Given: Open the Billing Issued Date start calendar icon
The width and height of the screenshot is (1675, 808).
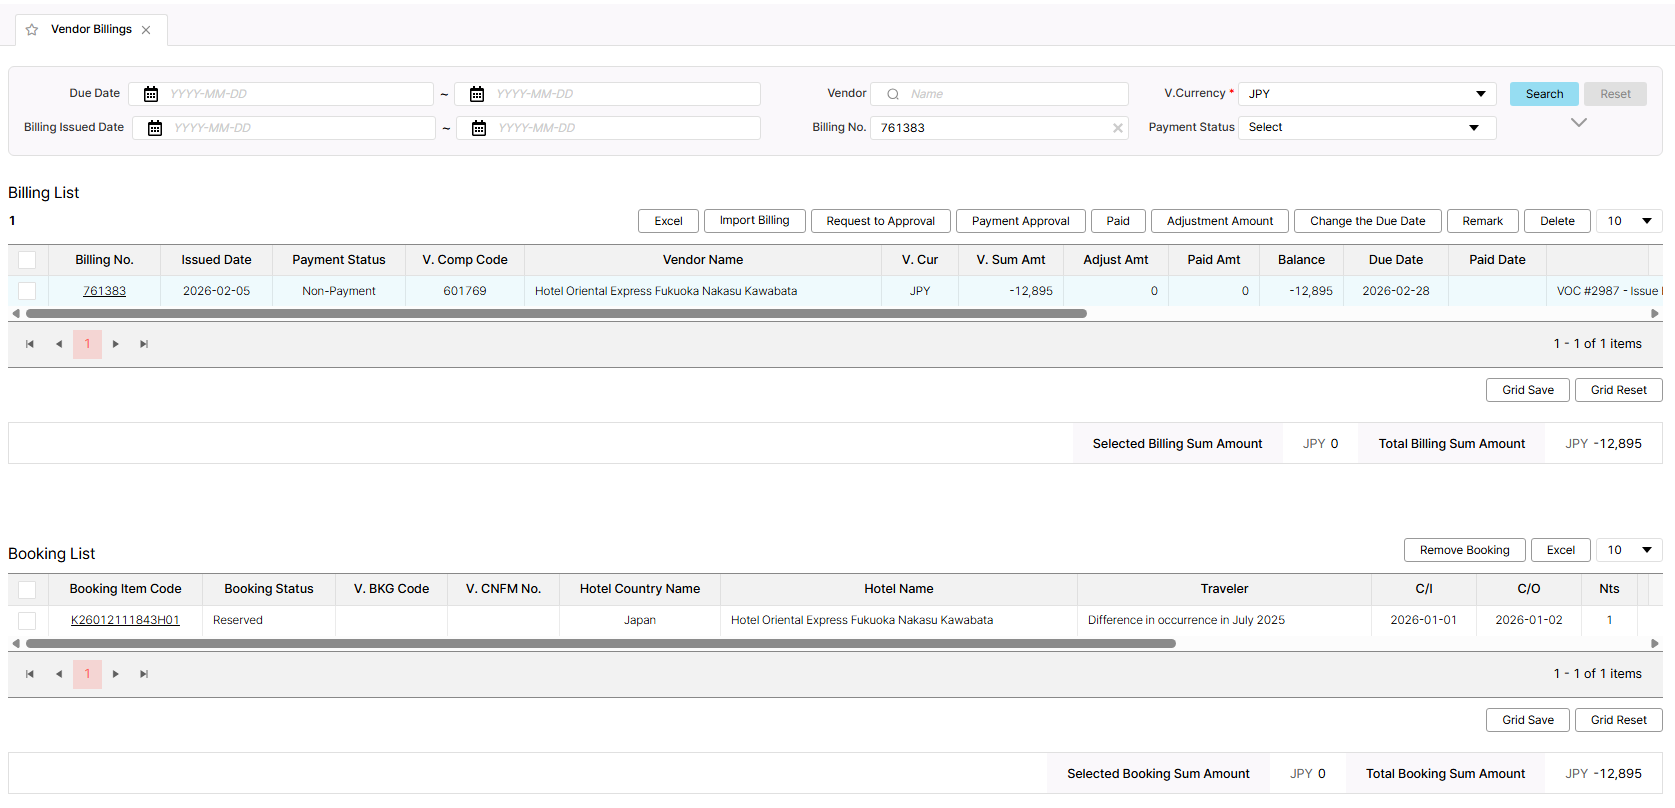Looking at the screenshot, I should pos(155,128).
